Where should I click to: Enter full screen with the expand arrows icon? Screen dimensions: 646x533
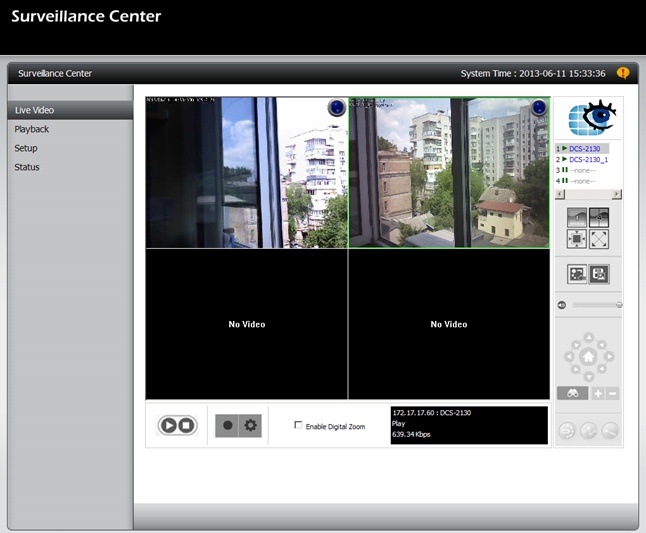tap(599, 239)
